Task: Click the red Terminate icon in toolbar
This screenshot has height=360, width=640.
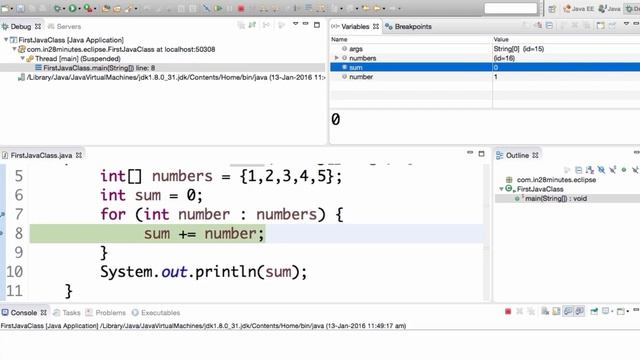Action: [241, 8]
